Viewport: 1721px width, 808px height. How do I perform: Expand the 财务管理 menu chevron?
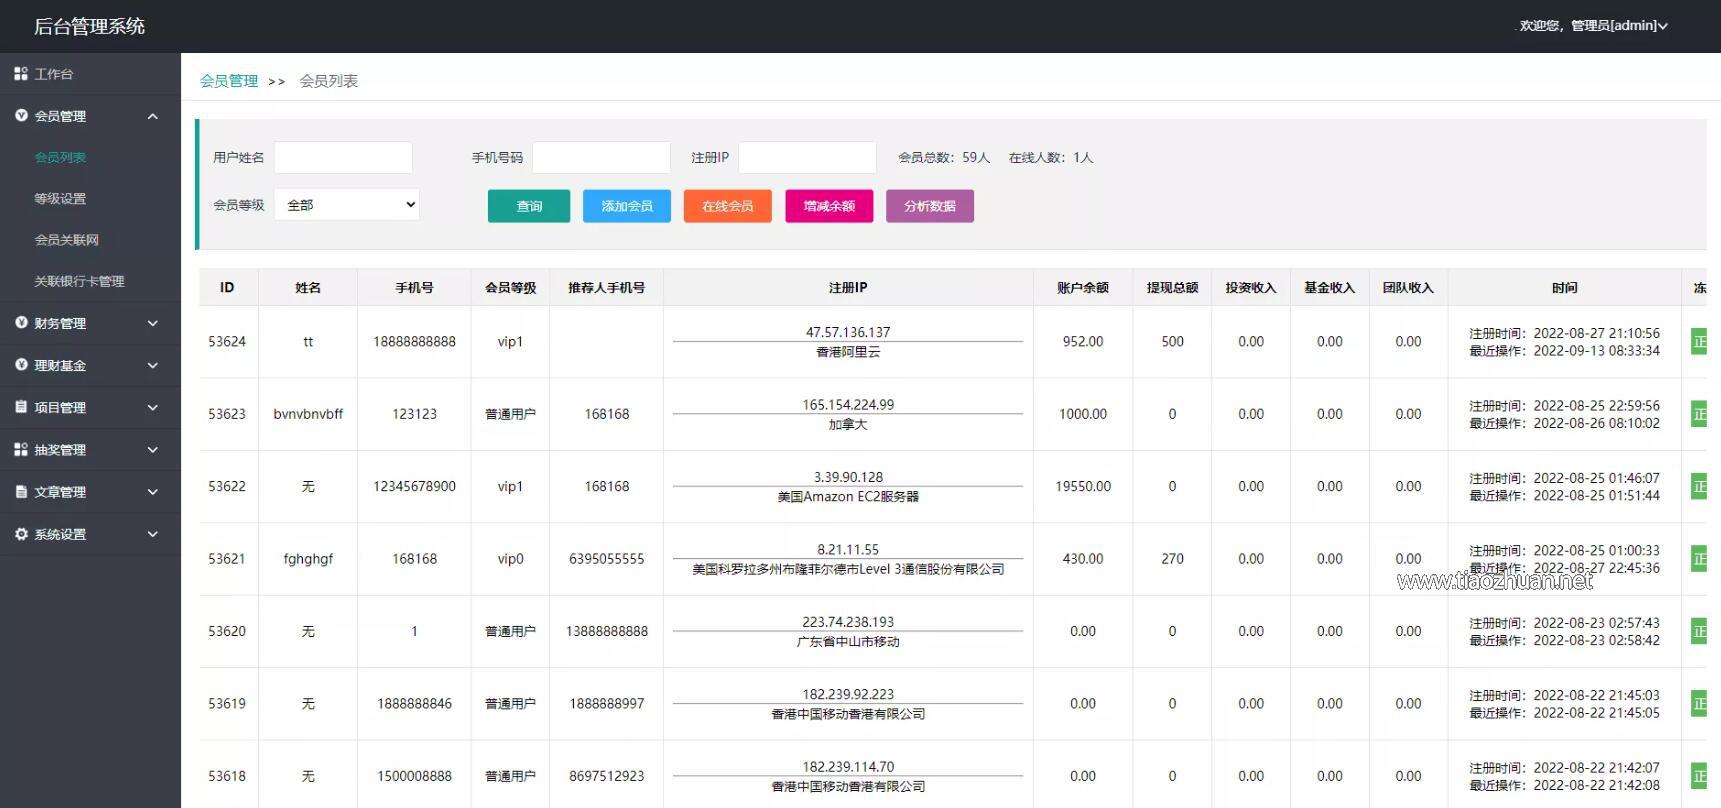[153, 323]
